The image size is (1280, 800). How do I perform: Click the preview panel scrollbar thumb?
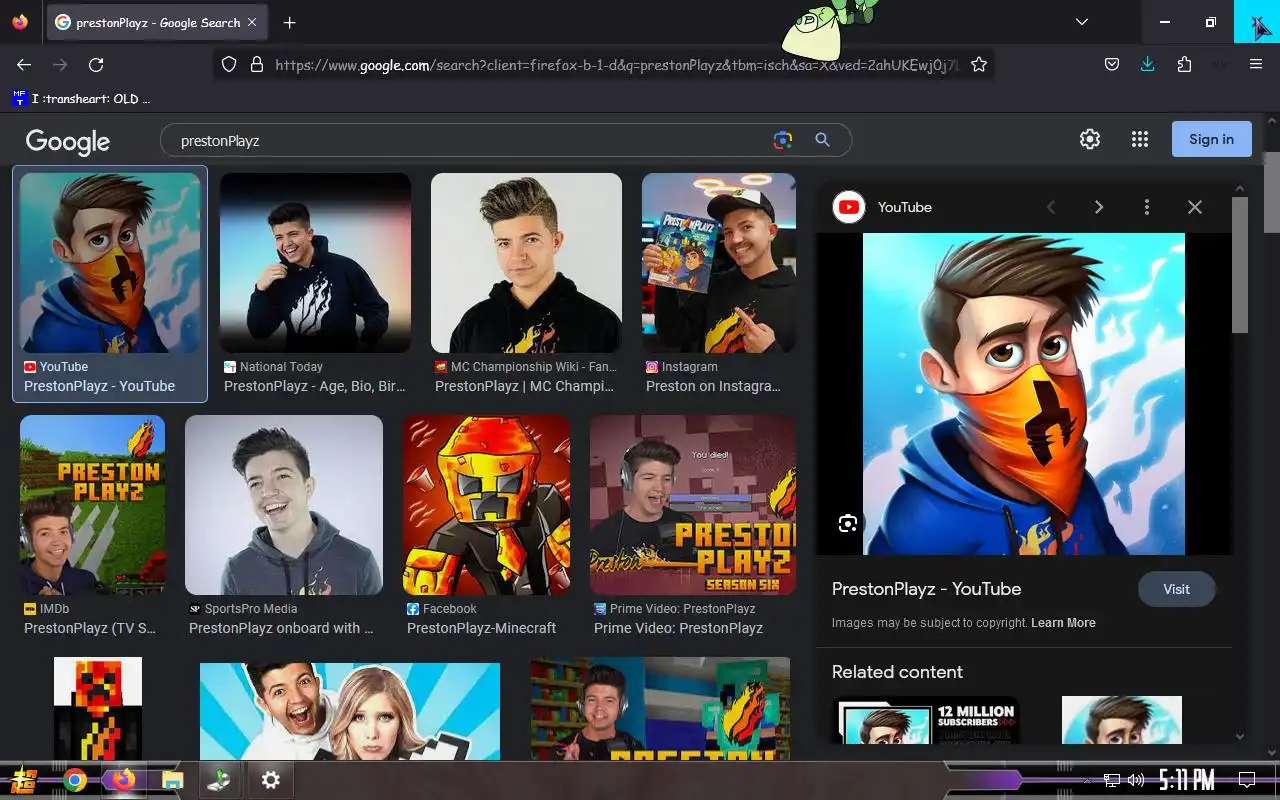tap(1240, 265)
